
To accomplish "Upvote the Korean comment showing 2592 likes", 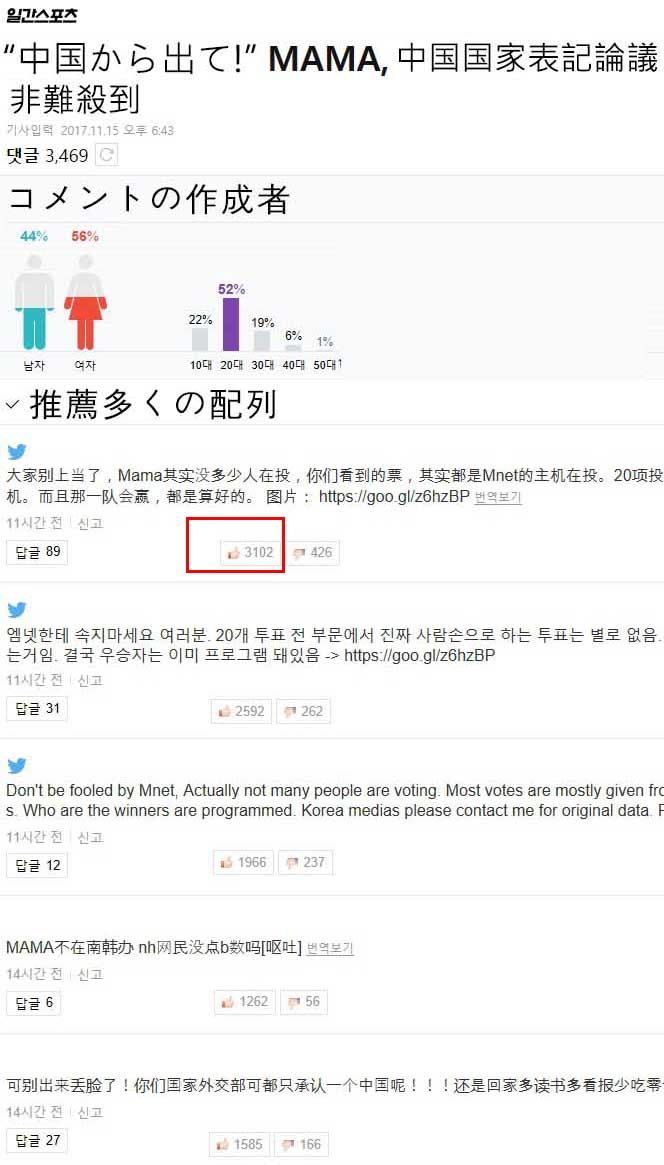I will click(241, 711).
